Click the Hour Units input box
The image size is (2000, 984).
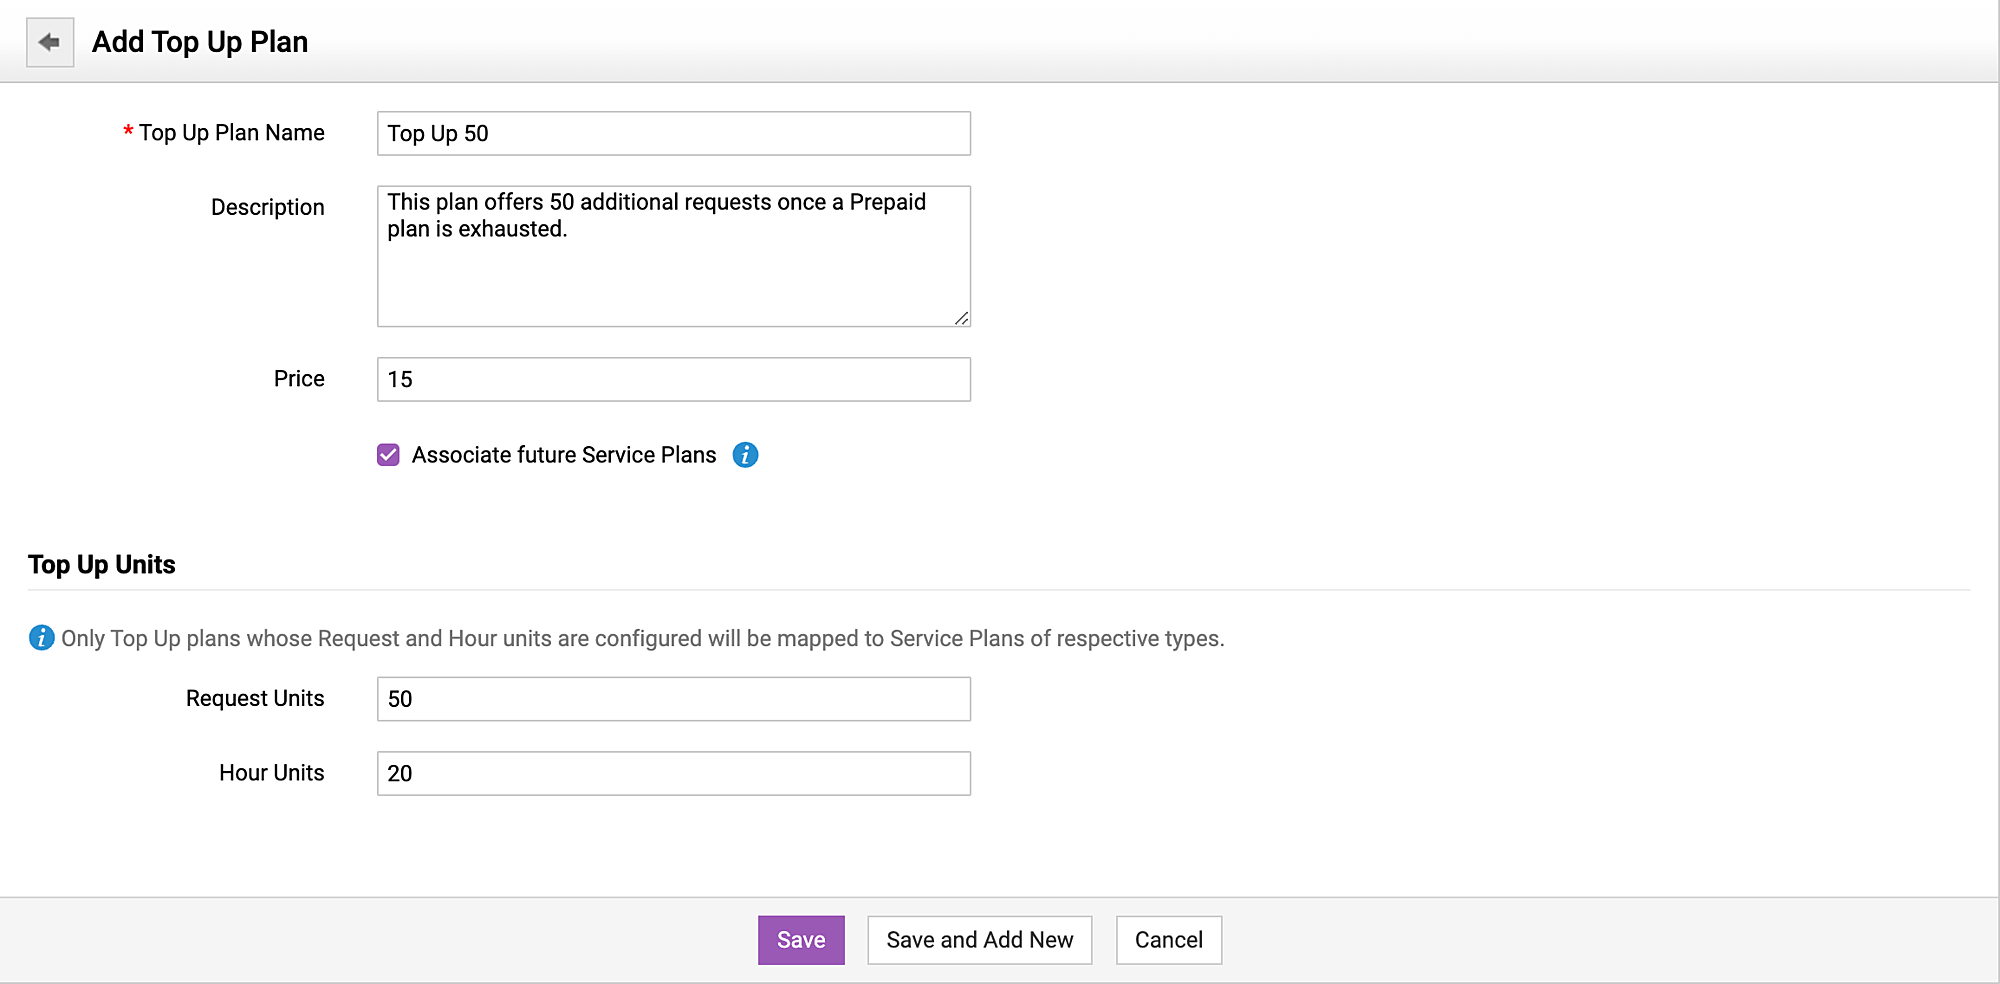pos(673,774)
